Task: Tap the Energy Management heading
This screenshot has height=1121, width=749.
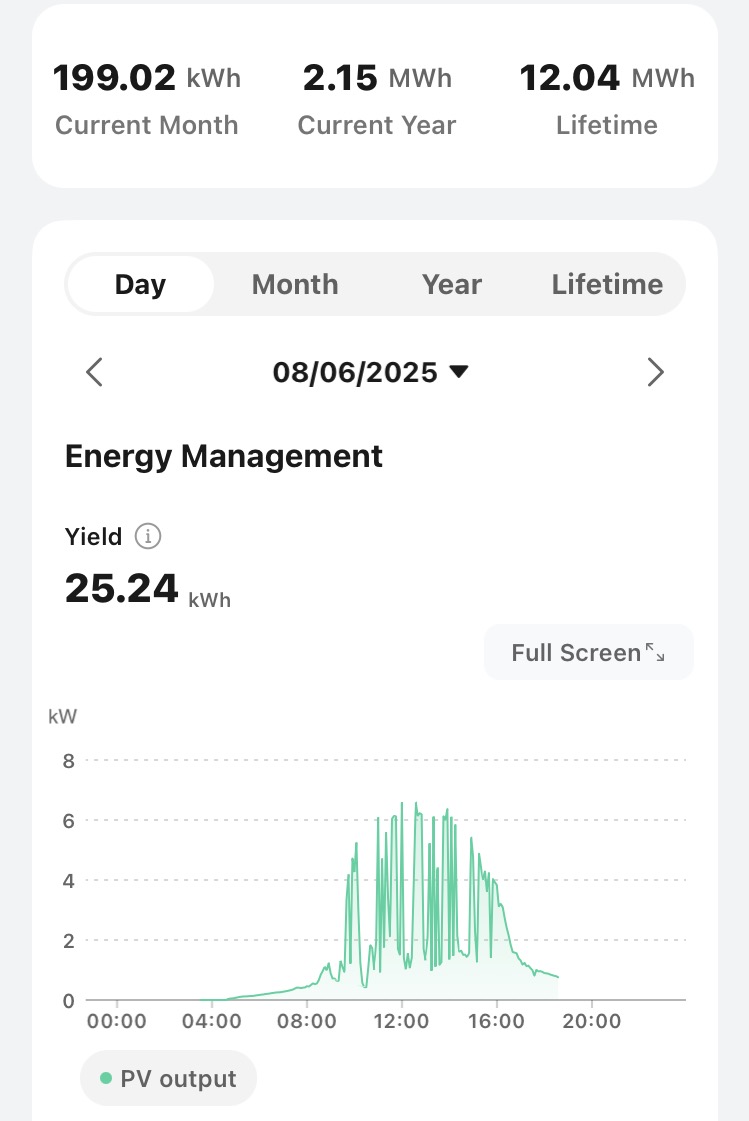Action: tap(224, 457)
